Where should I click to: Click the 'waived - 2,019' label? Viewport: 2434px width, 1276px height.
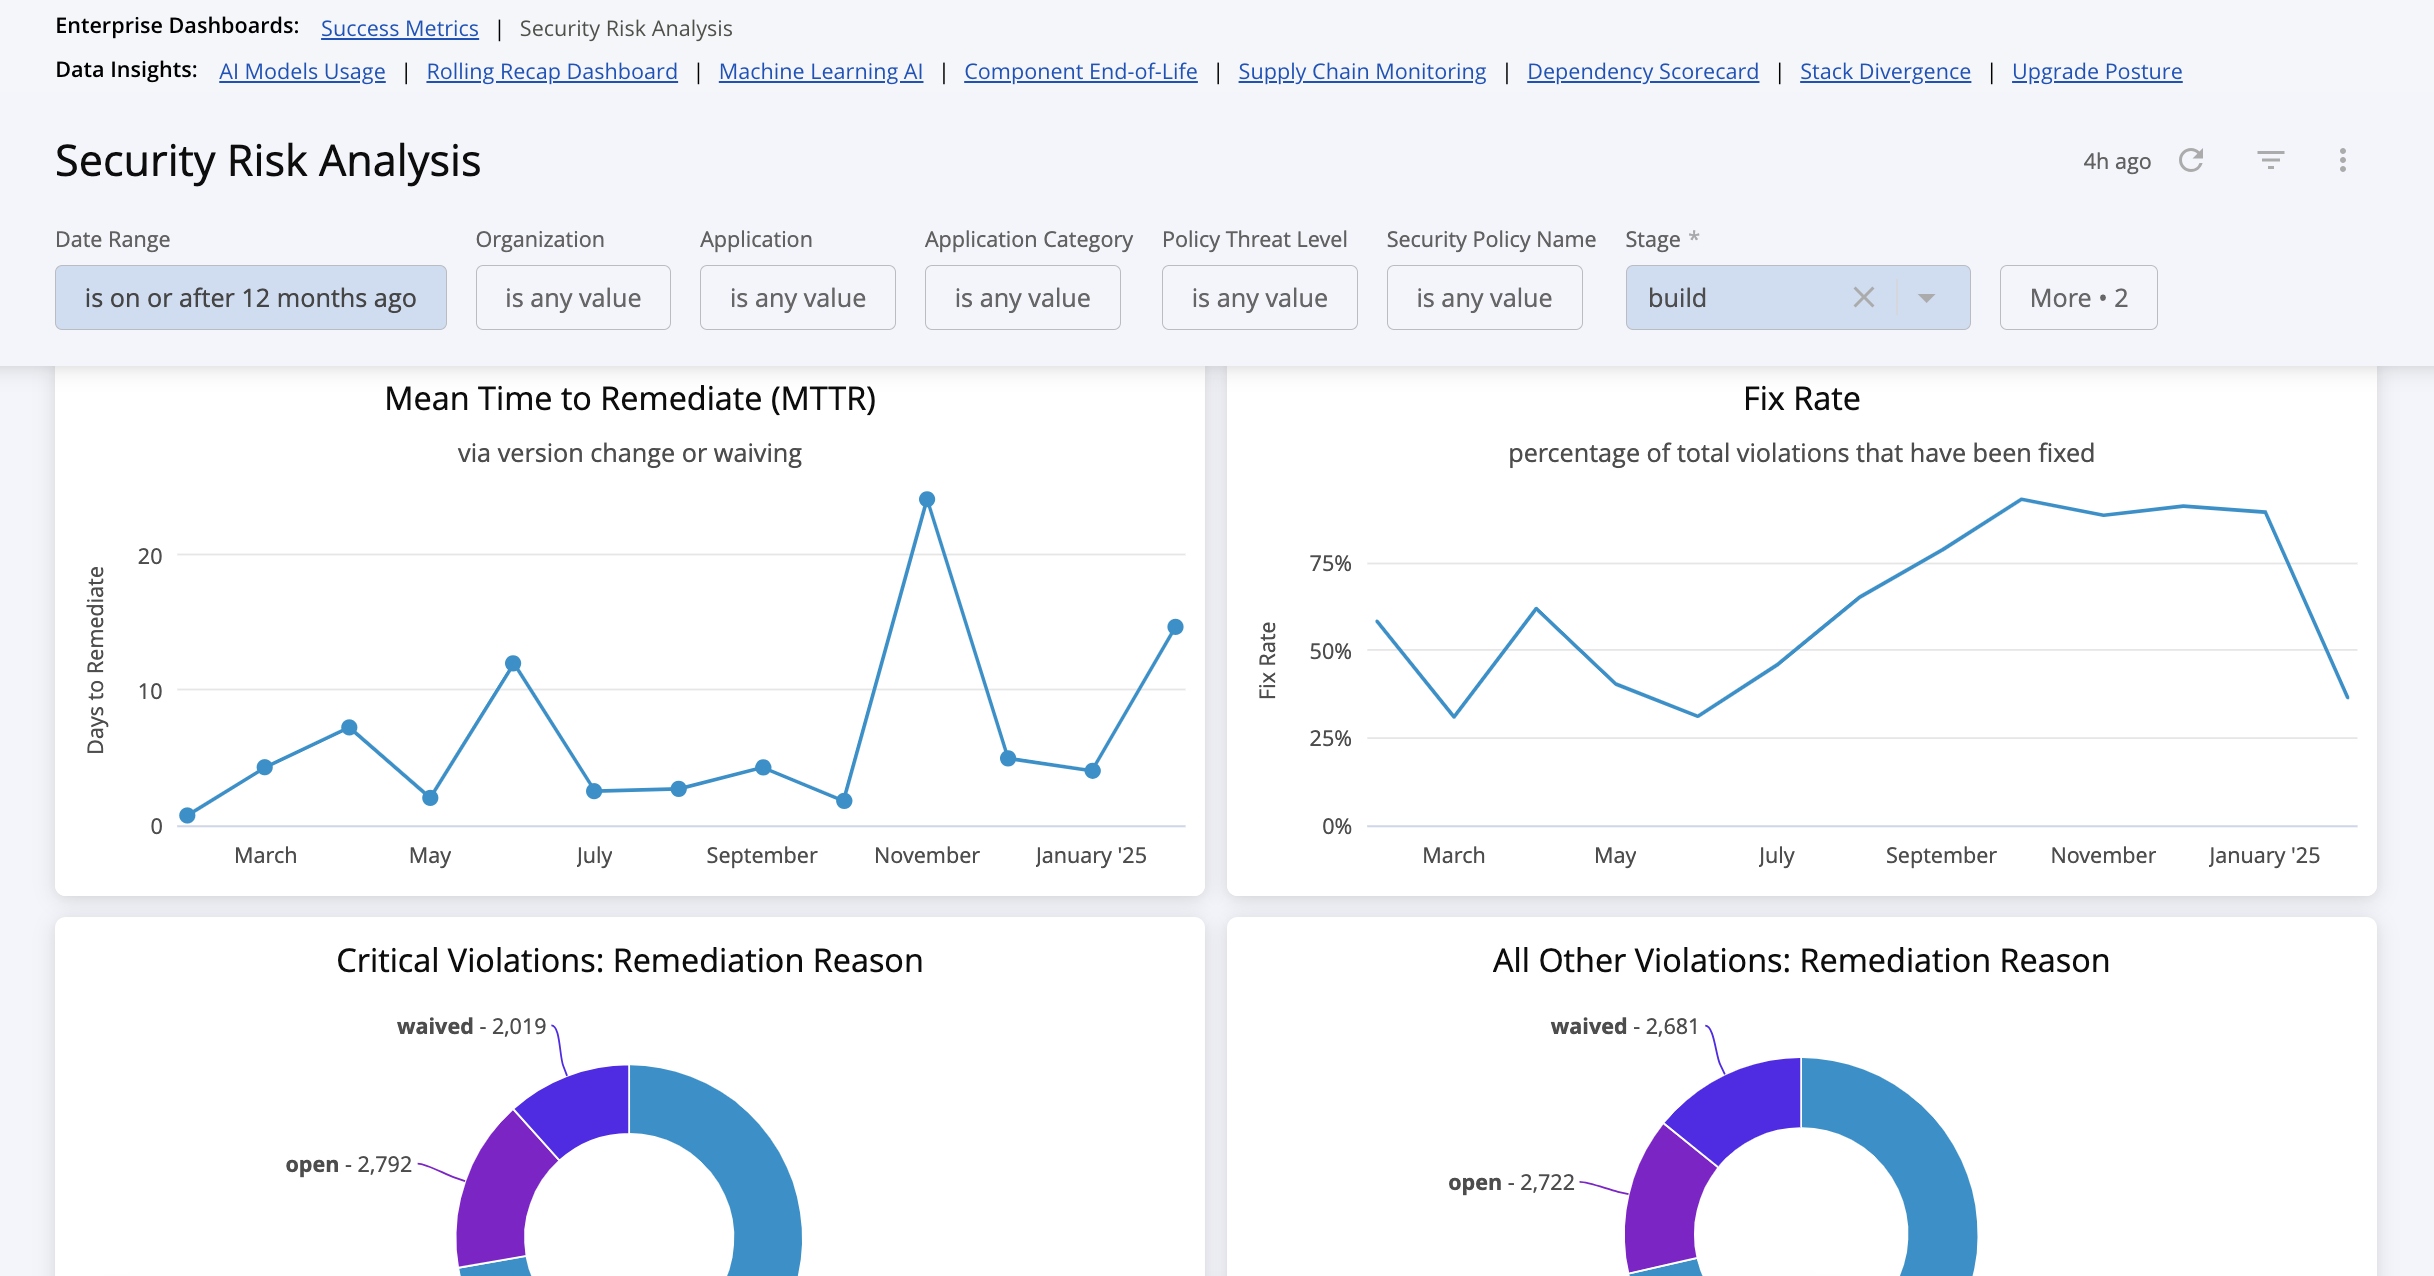(x=472, y=1026)
